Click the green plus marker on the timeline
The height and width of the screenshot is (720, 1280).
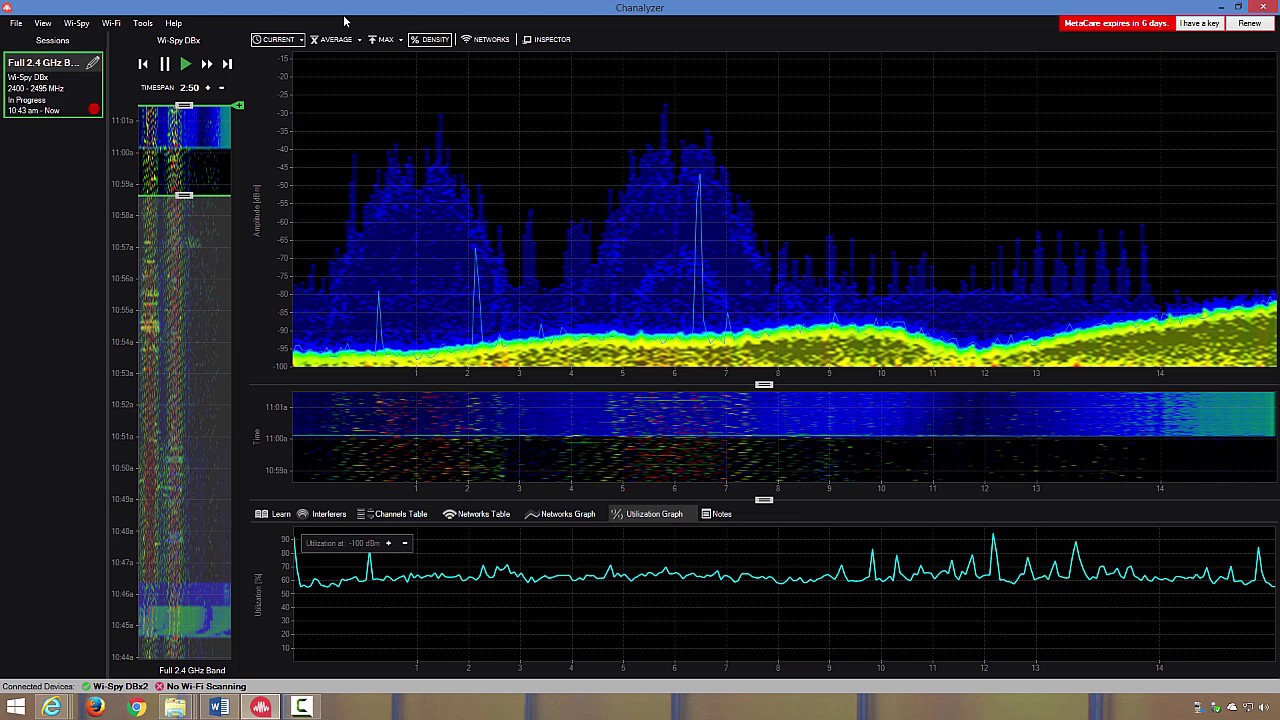click(x=238, y=105)
